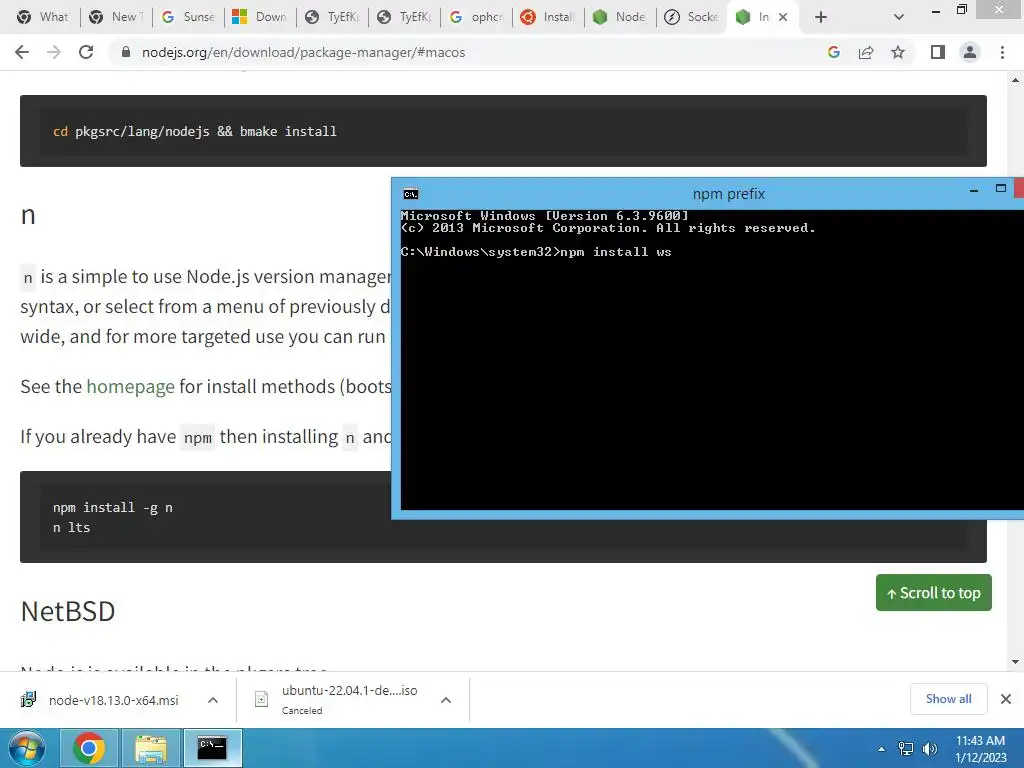The image size is (1024, 768).
Task: Share this page icon
Action: (866, 52)
